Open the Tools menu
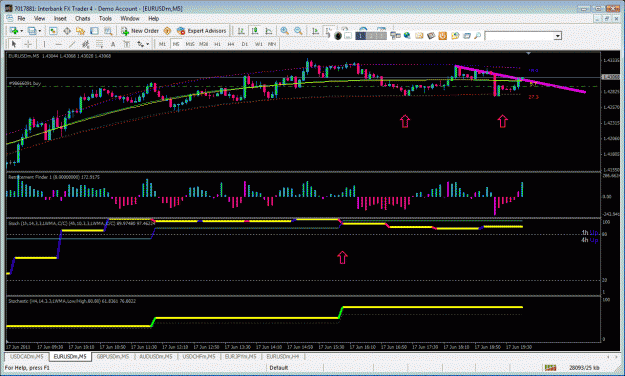Screen dimensions: 625x376 click(105, 18)
